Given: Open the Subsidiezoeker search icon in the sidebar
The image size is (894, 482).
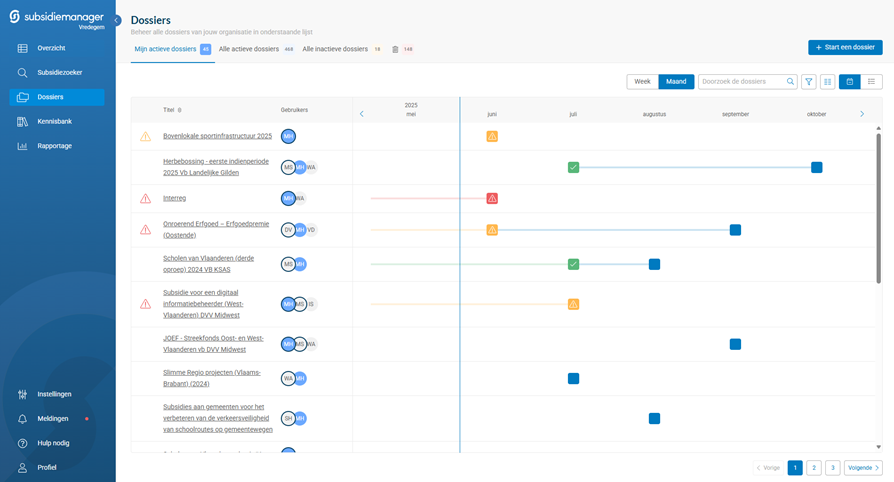Looking at the screenshot, I should (x=22, y=73).
